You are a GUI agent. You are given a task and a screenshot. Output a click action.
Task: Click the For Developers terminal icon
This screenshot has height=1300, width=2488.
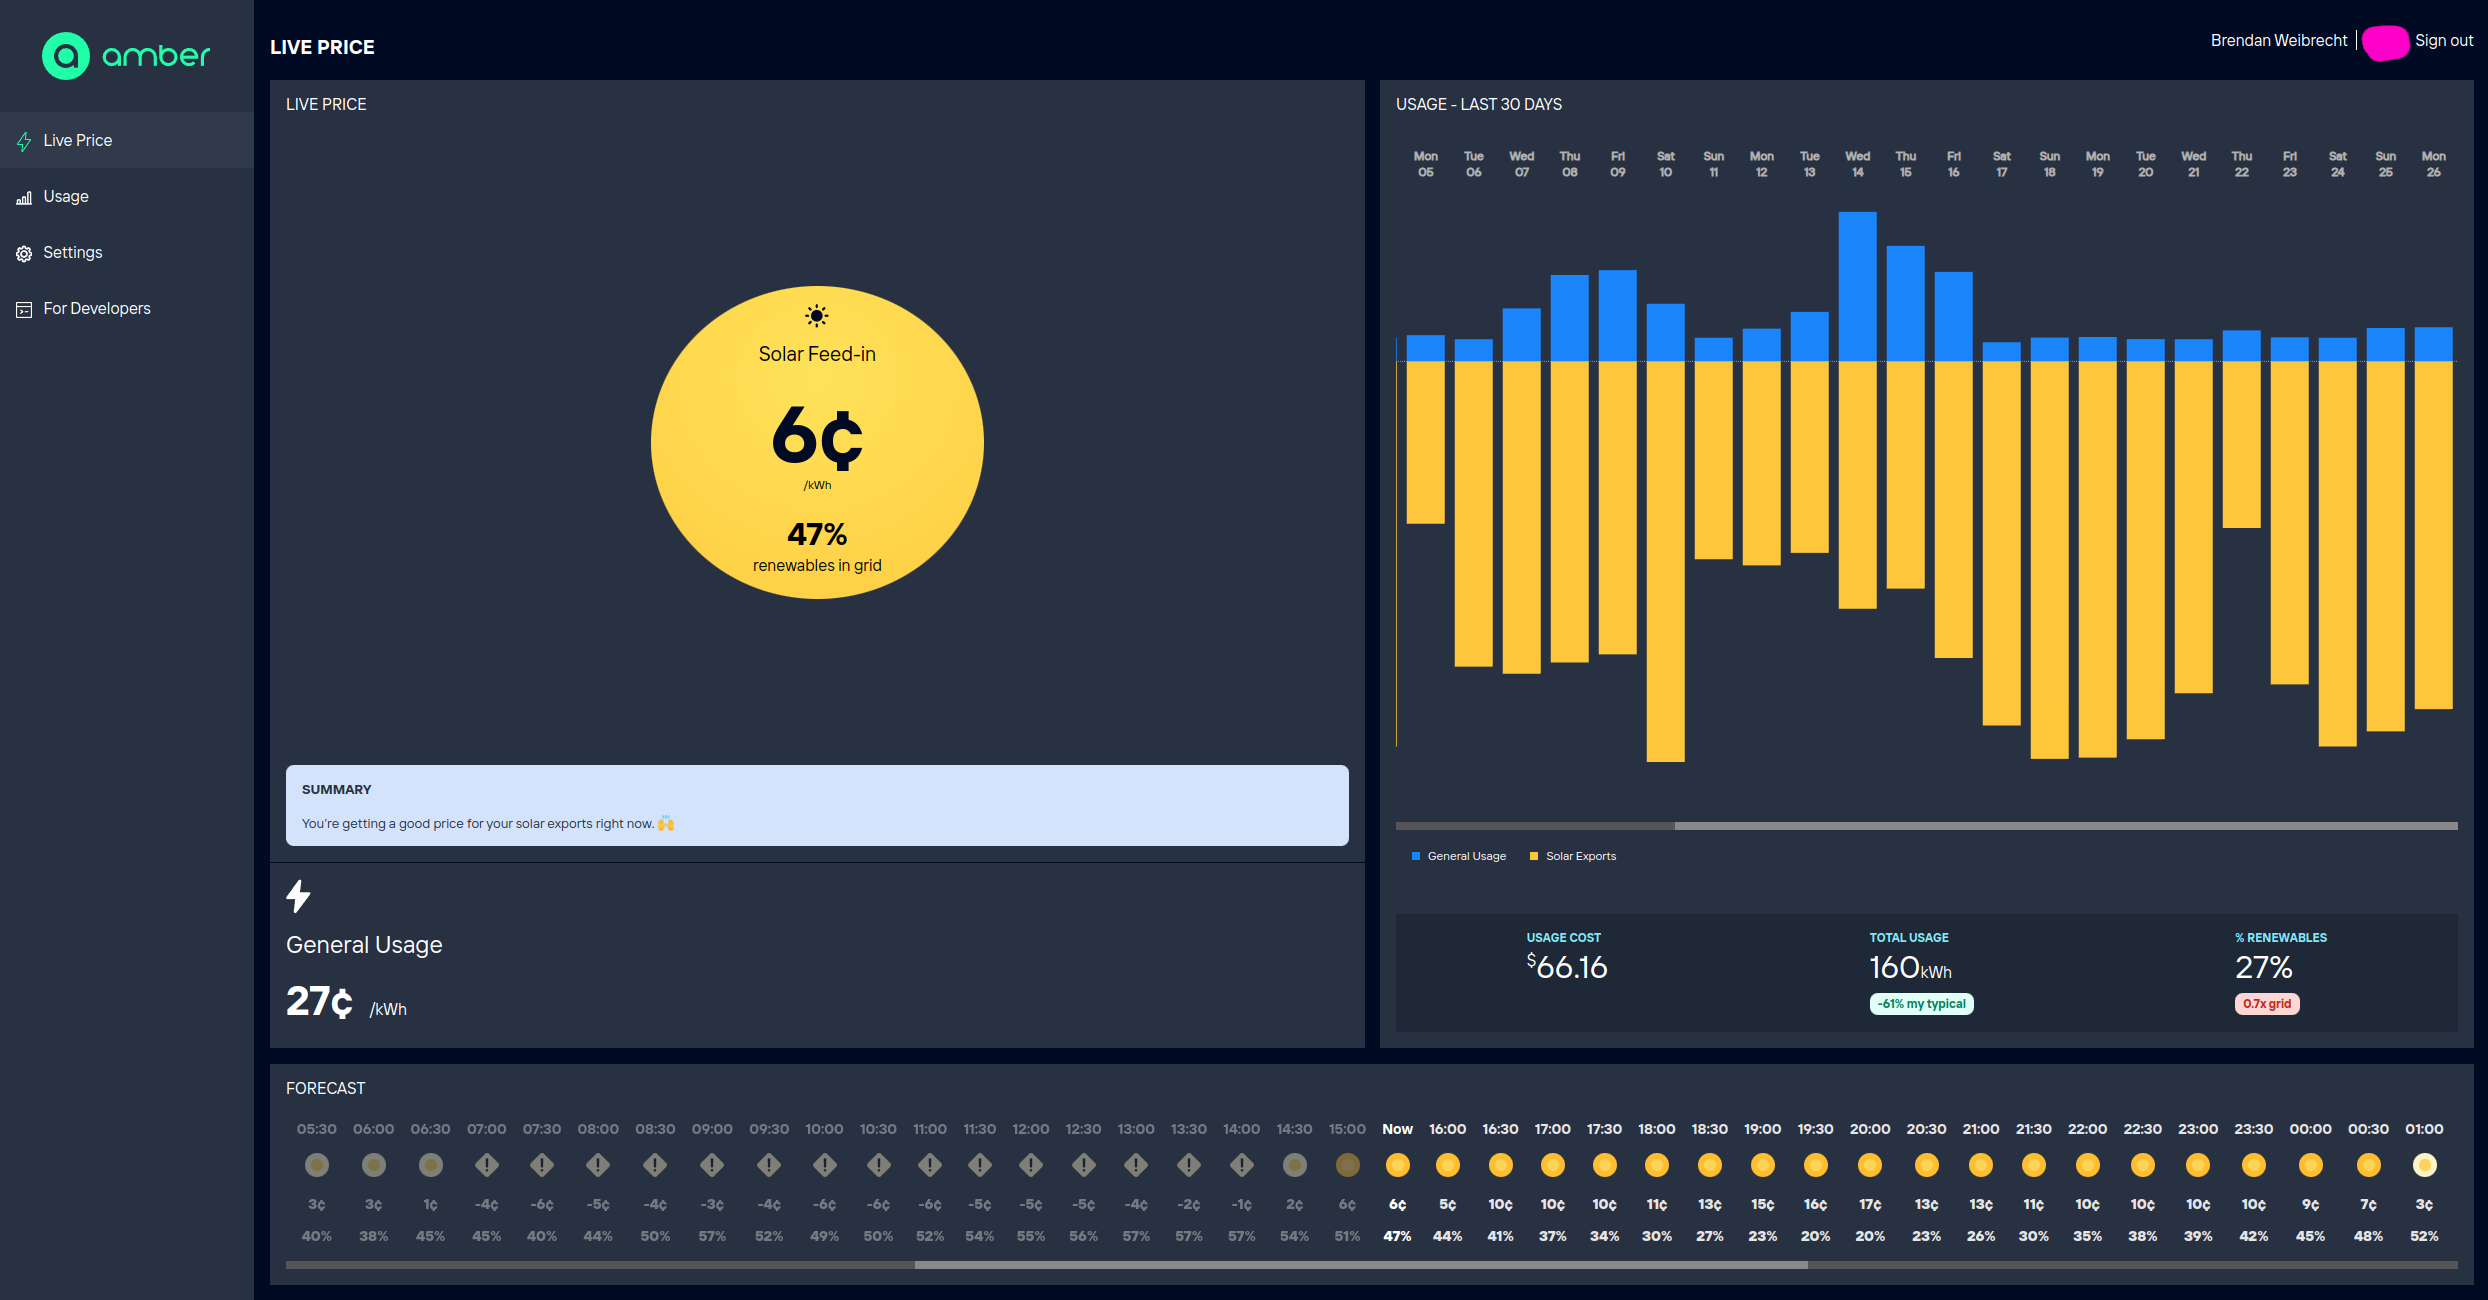coord(24,310)
